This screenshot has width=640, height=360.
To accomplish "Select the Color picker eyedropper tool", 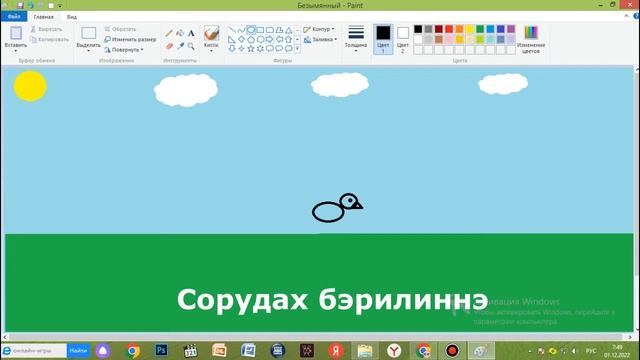I will (180, 46).
